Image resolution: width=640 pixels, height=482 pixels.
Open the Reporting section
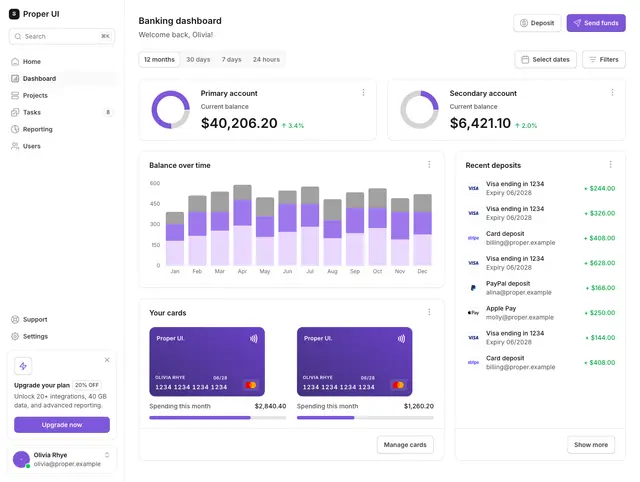point(62,129)
